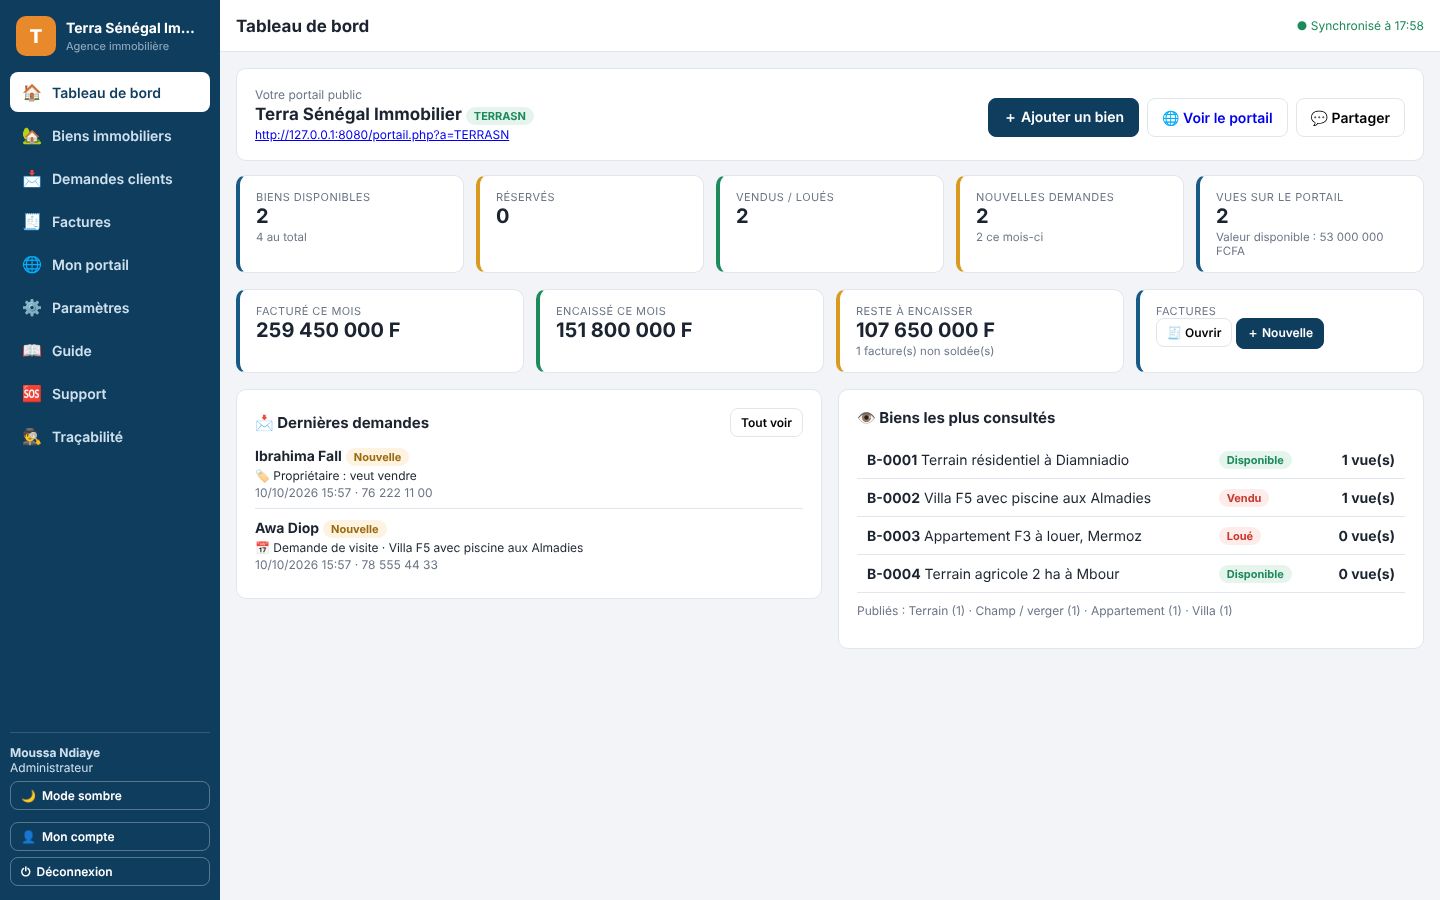Screen dimensions: 1440x900
Task: Select B-0003 Appartement F3 à louer row
Action: click(1131, 536)
